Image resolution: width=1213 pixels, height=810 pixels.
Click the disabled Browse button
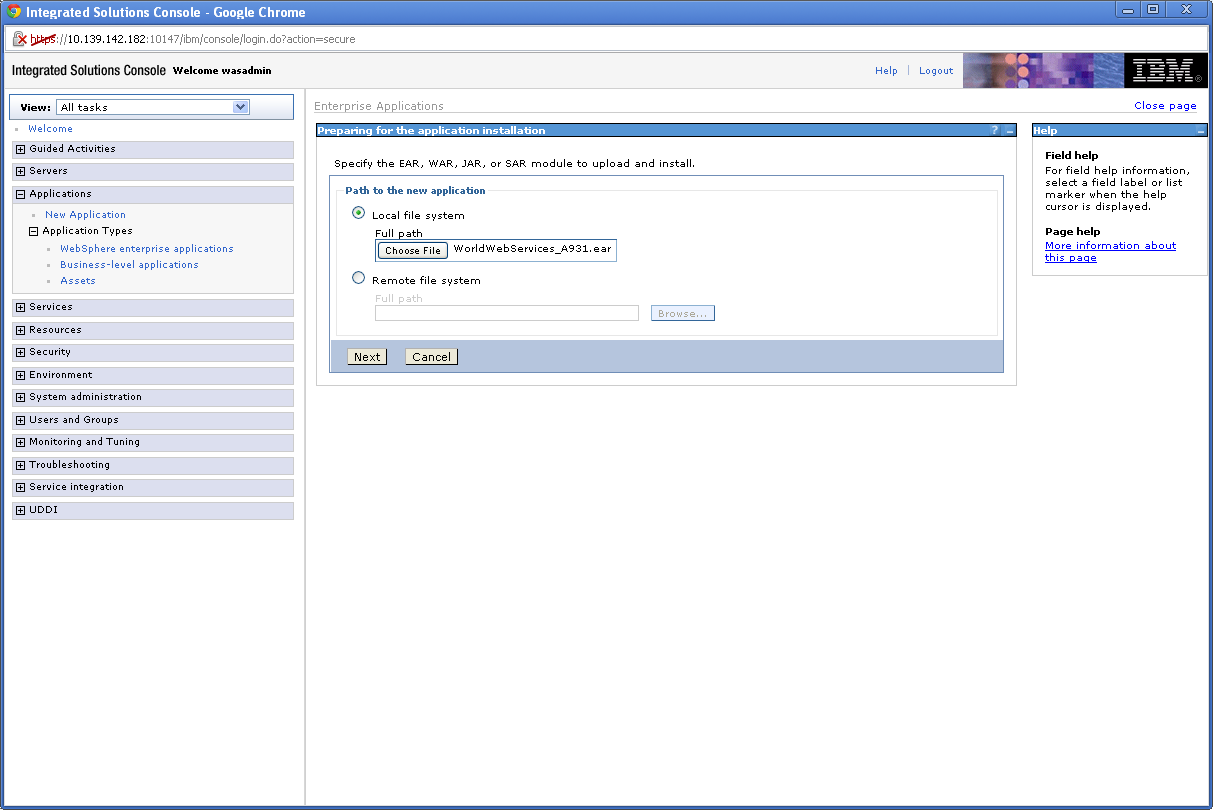pos(683,313)
